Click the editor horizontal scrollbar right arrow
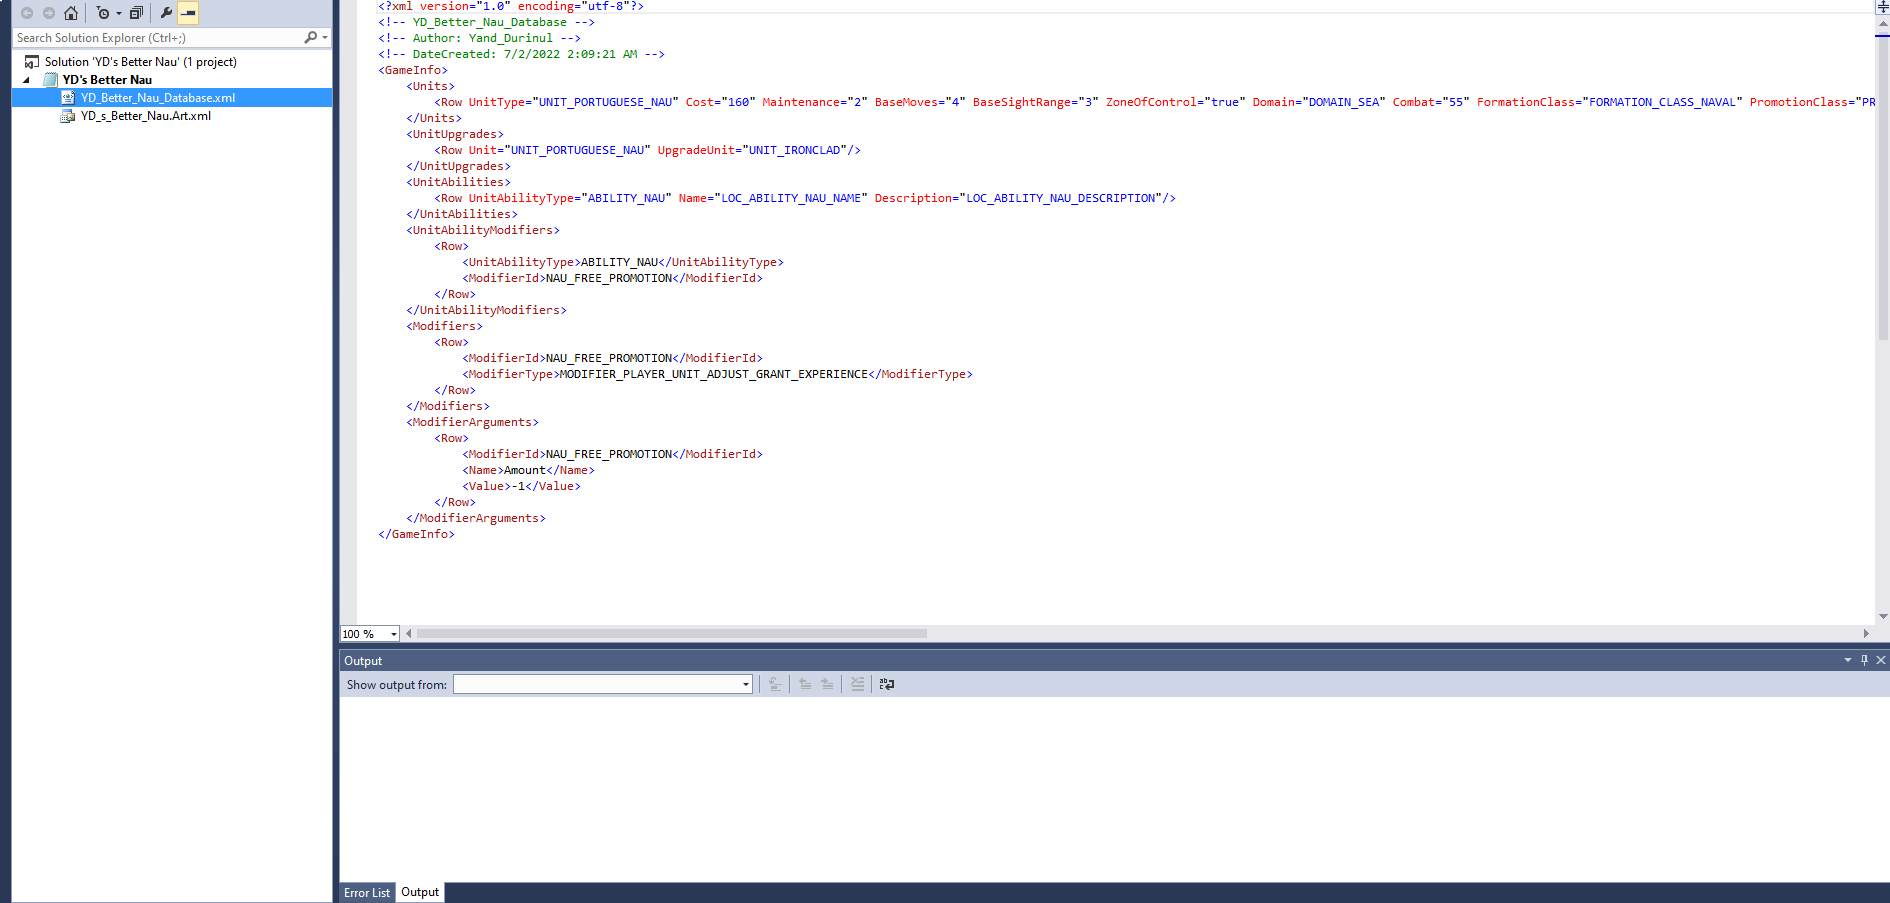Viewport: 1890px width, 903px height. pyautogui.click(x=1866, y=634)
